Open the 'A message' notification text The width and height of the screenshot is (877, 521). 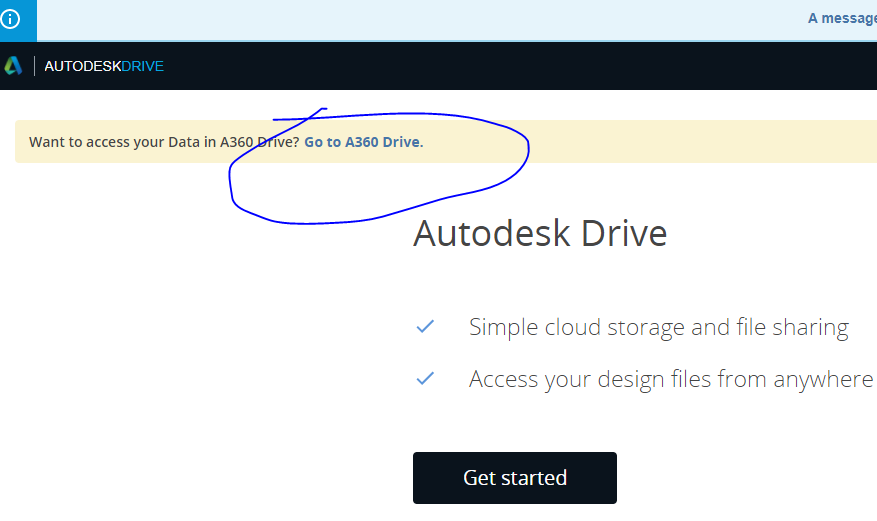pyautogui.click(x=841, y=18)
